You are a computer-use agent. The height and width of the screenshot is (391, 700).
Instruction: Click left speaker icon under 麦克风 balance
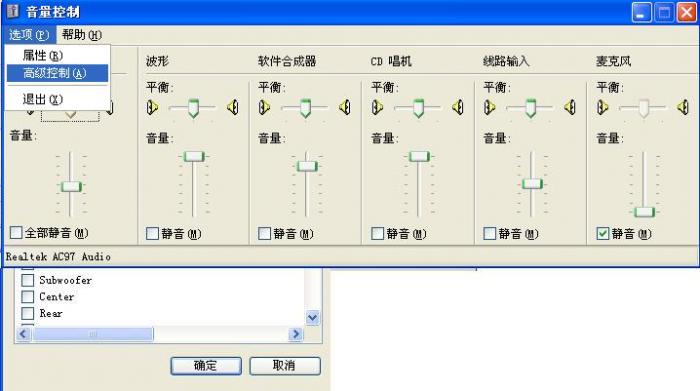tap(603, 107)
